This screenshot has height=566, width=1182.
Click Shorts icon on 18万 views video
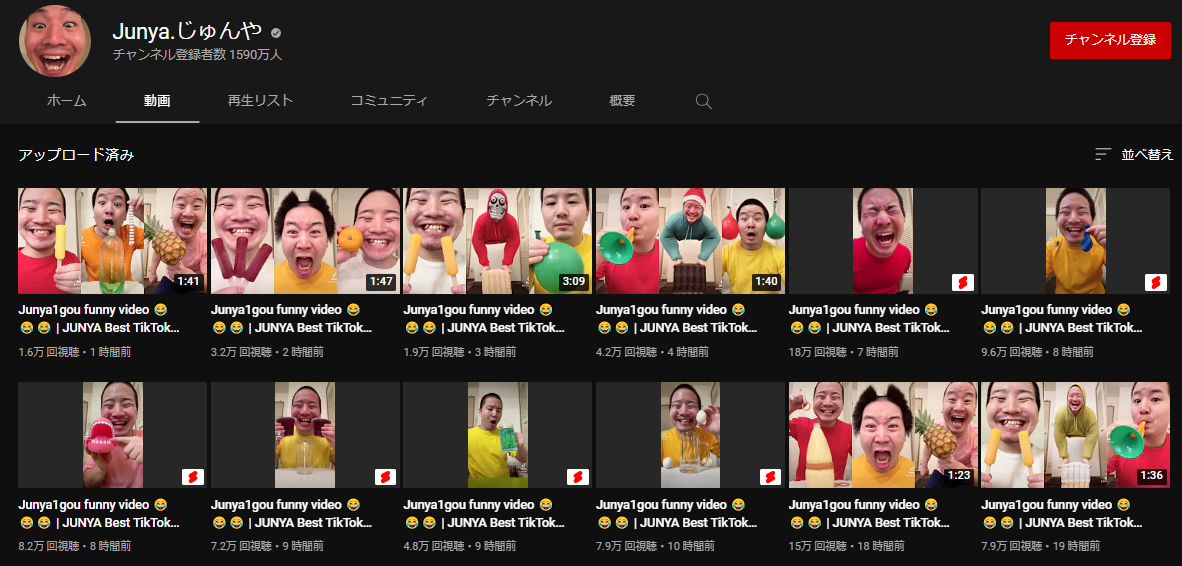pyautogui.click(x=963, y=283)
